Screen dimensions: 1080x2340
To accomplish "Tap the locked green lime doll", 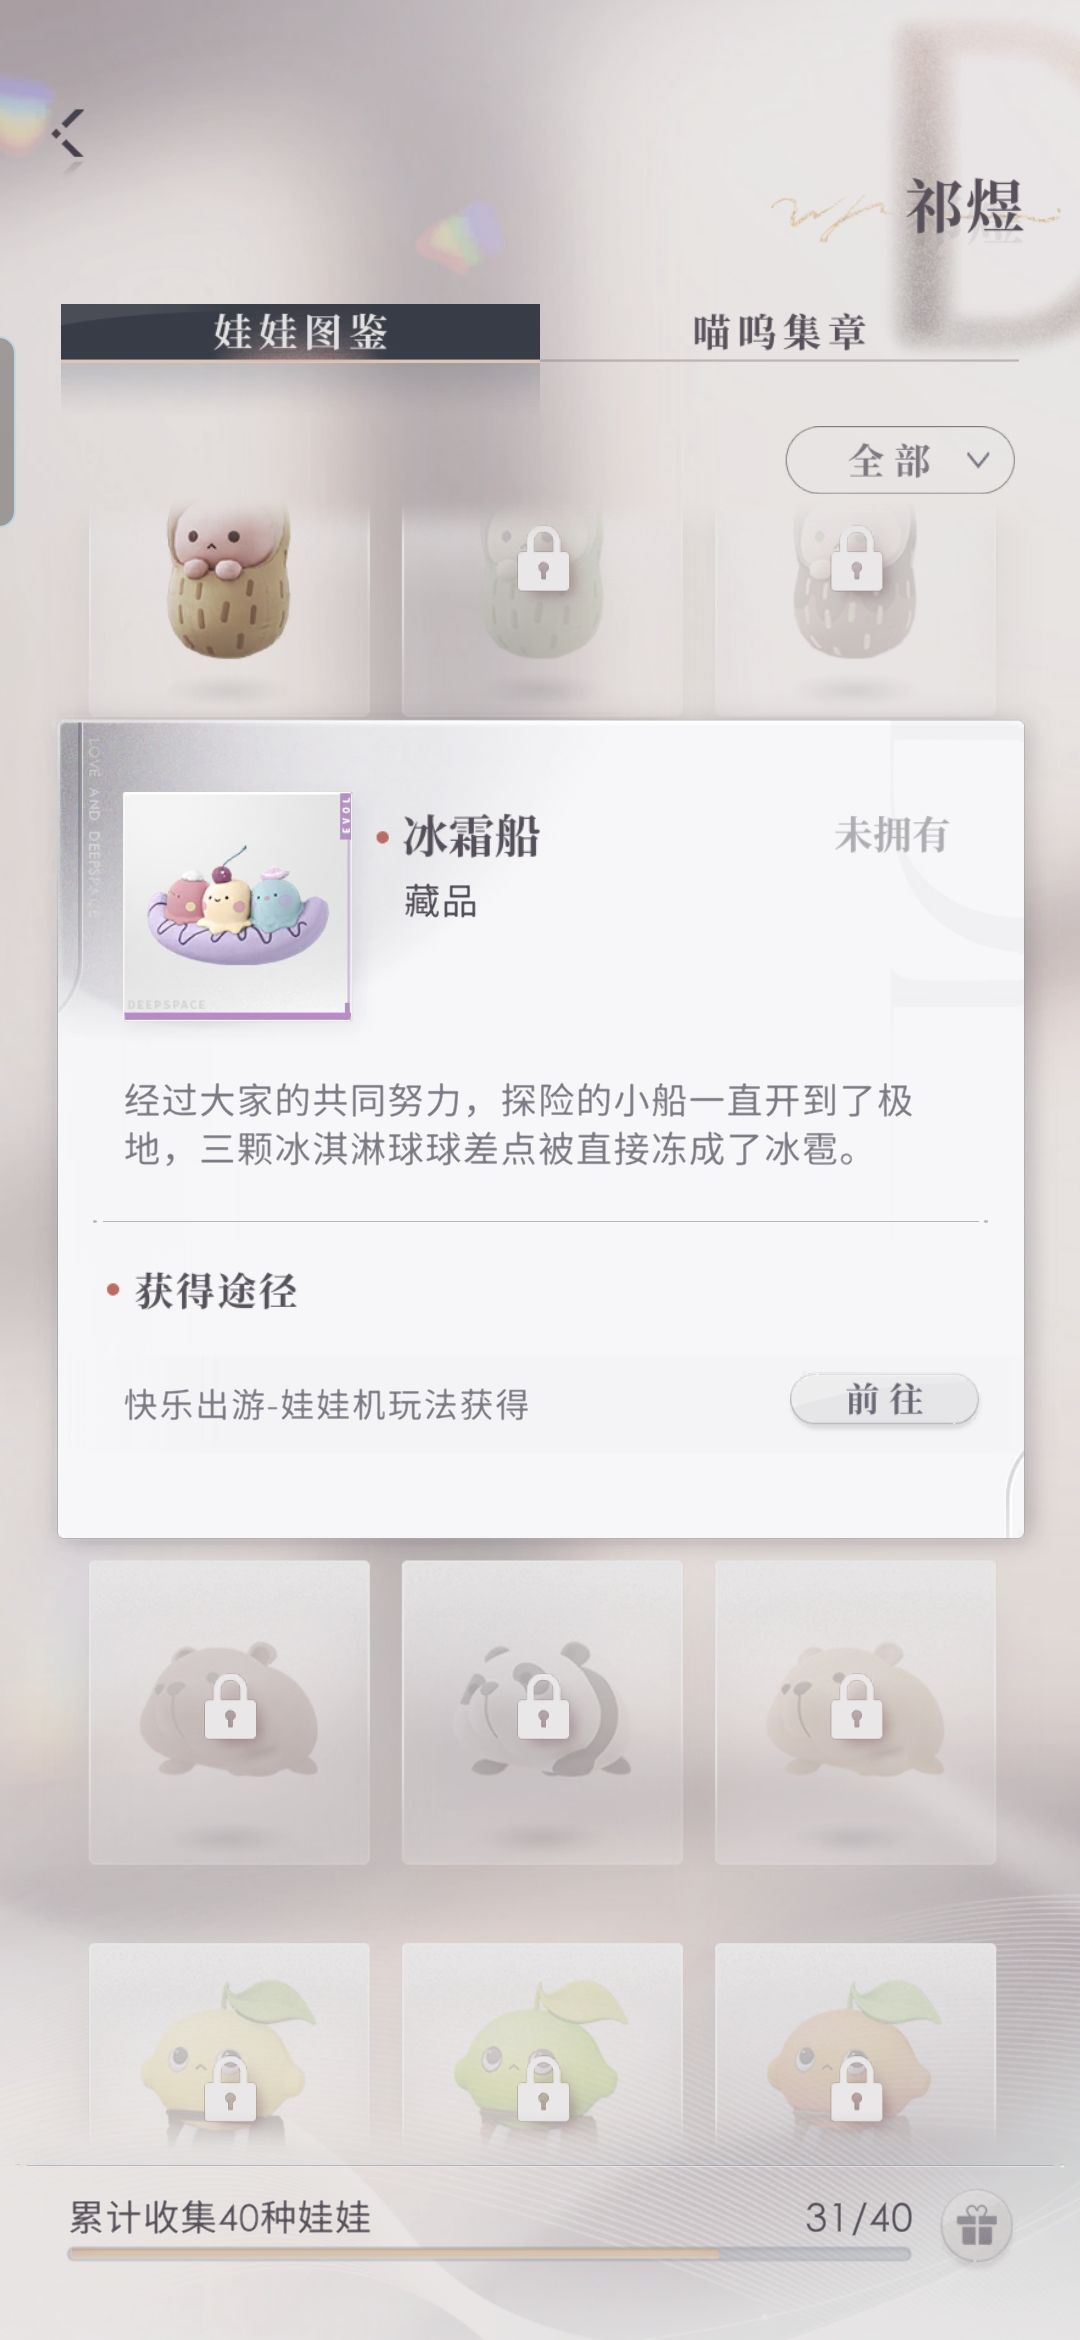I will [542, 2050].
